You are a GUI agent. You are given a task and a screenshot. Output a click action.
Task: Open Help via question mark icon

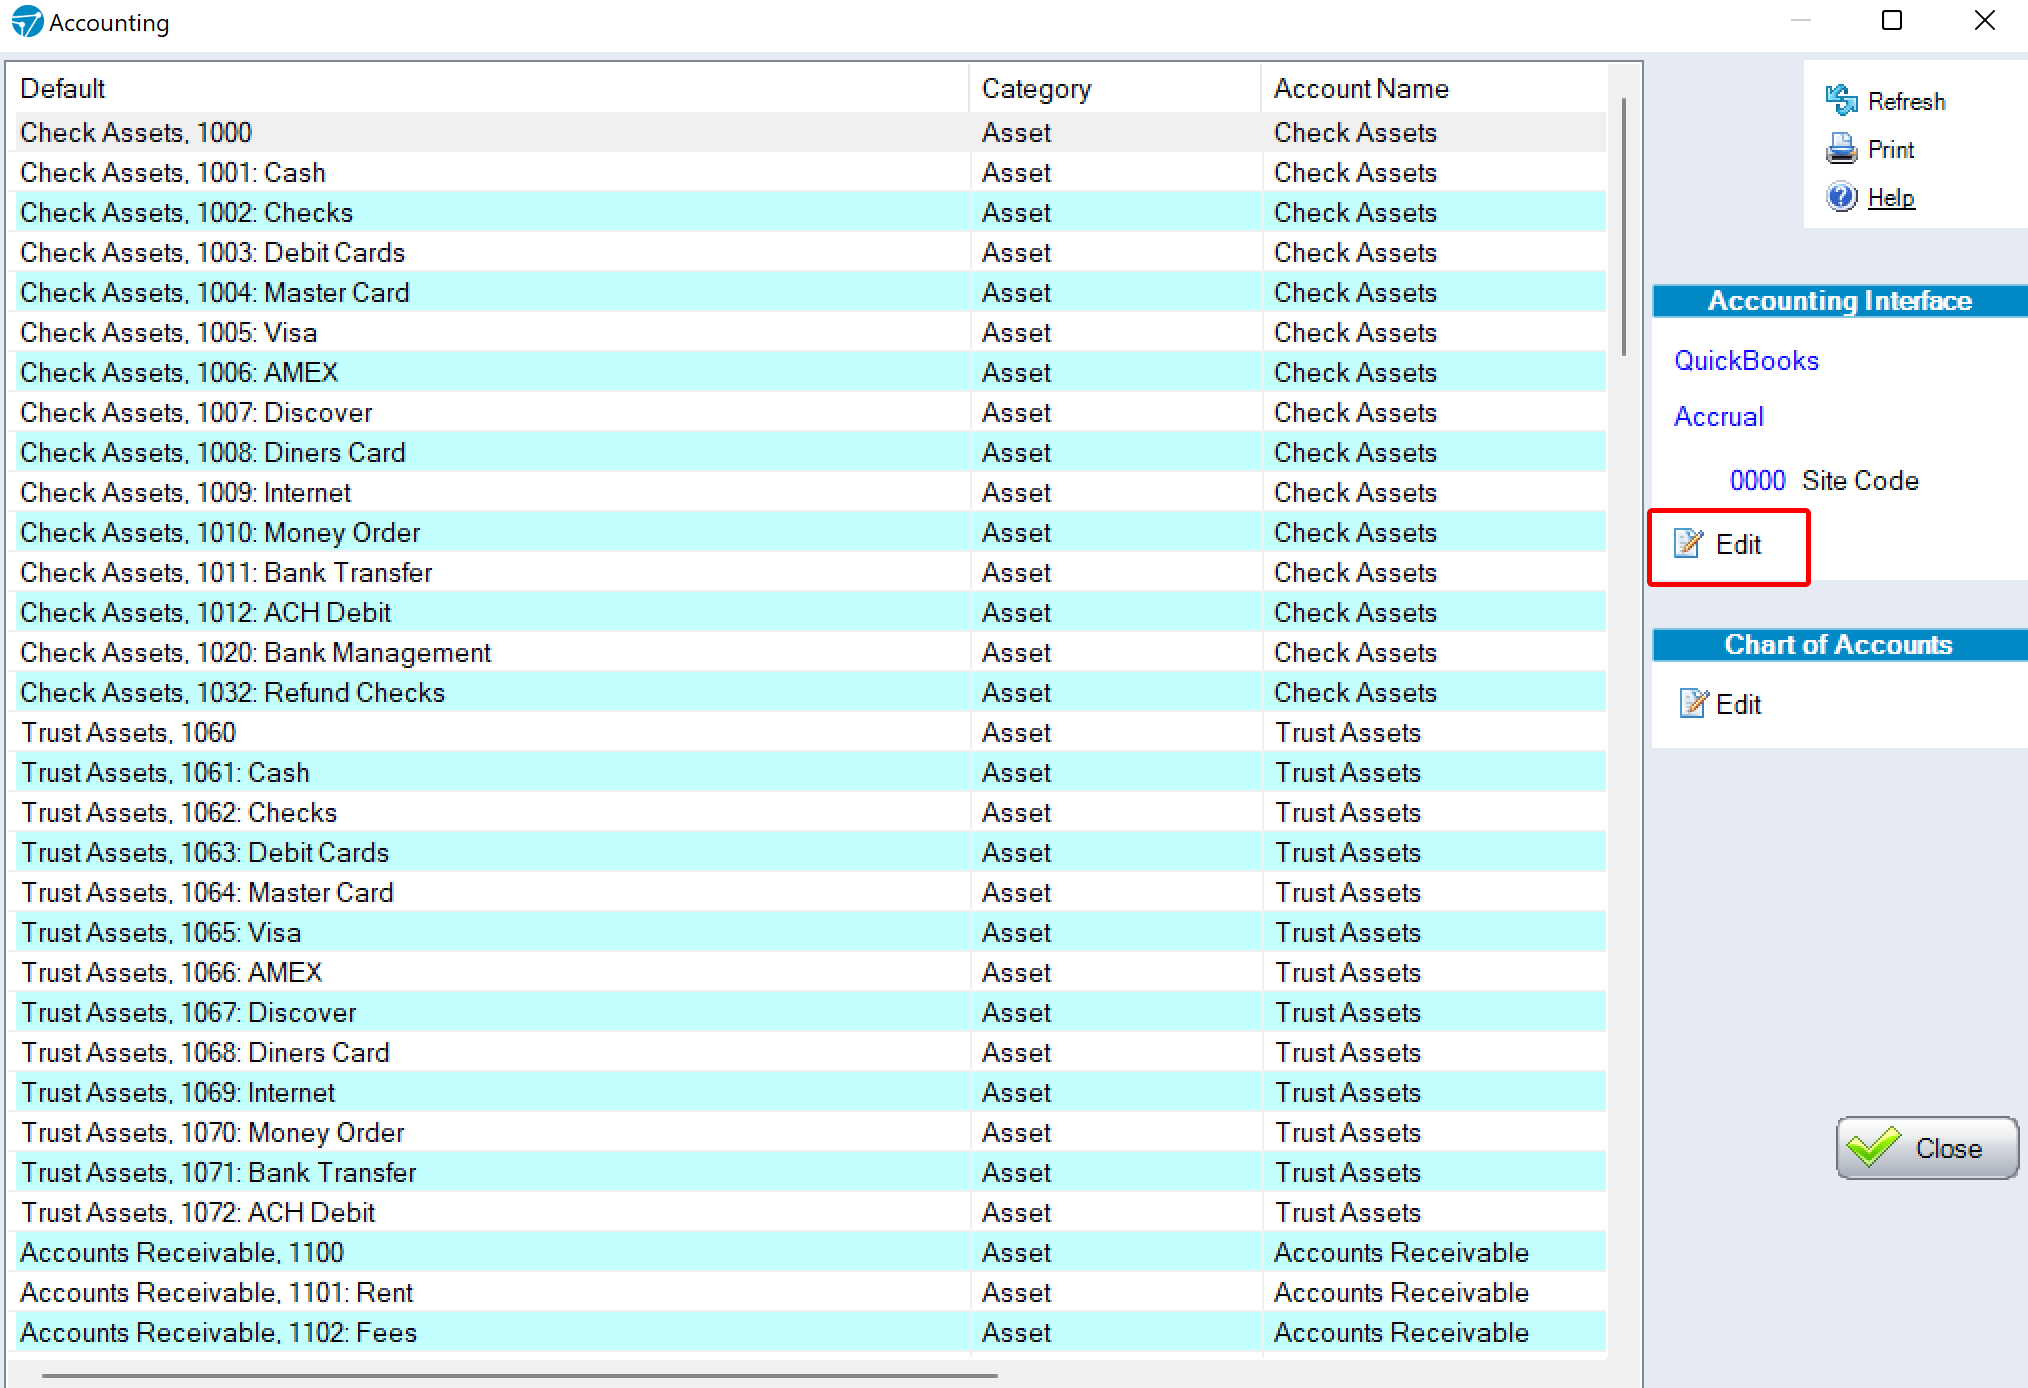1841,197
